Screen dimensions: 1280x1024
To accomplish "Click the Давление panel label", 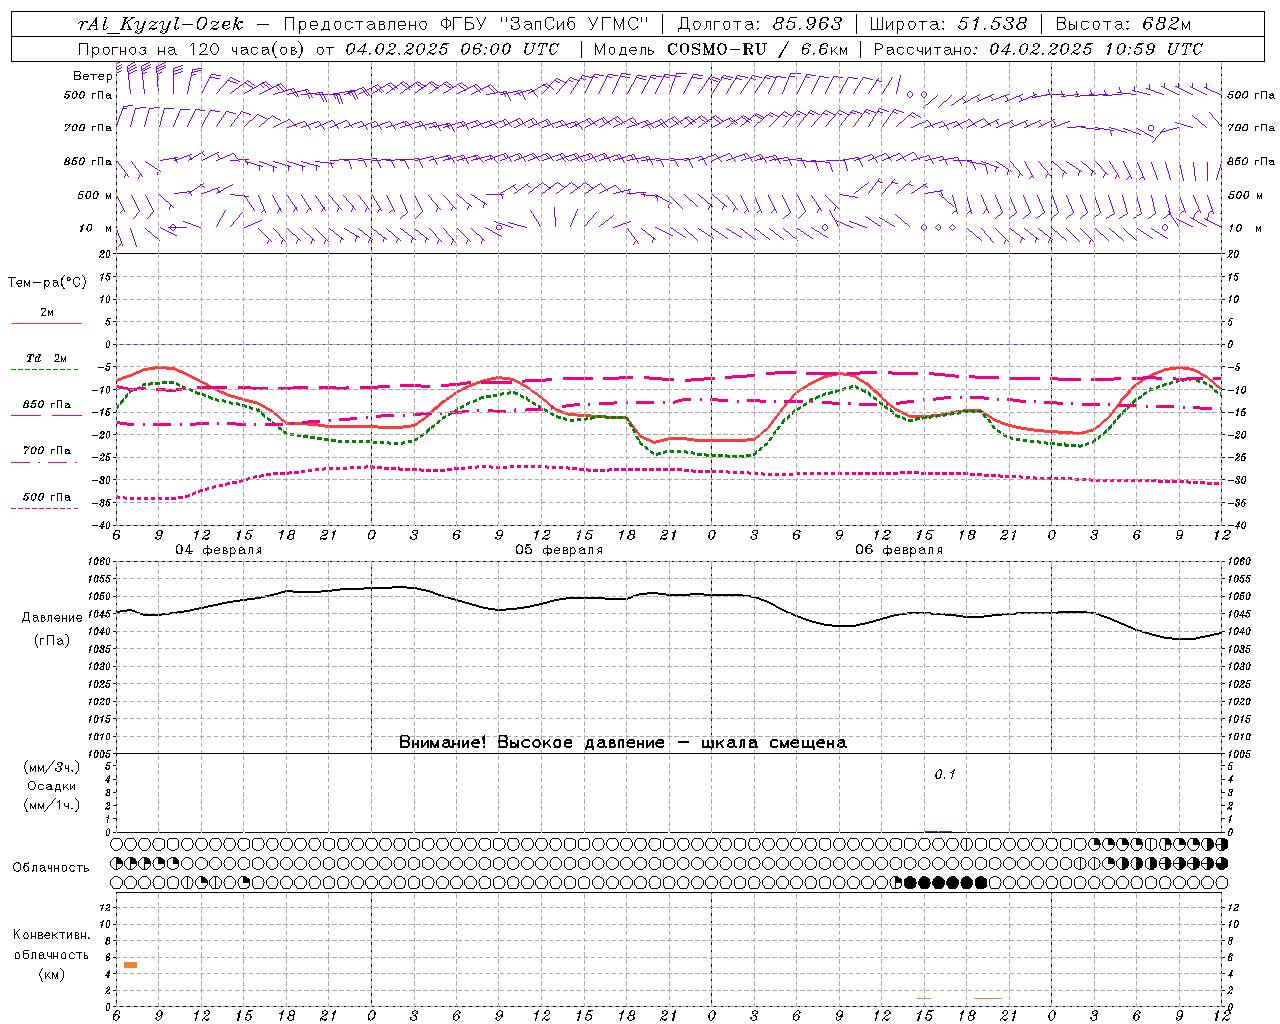I will tap(52, 618).
